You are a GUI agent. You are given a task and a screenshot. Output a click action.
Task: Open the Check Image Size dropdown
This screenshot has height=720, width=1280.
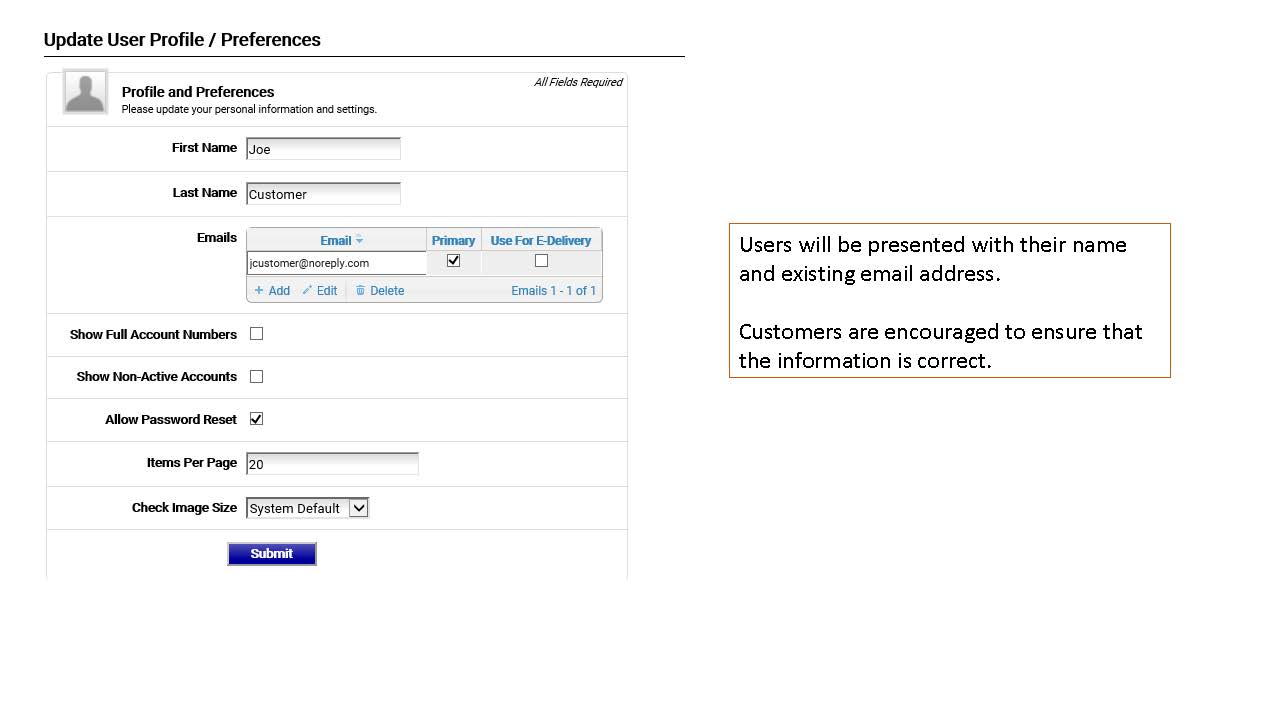point(358,508)
